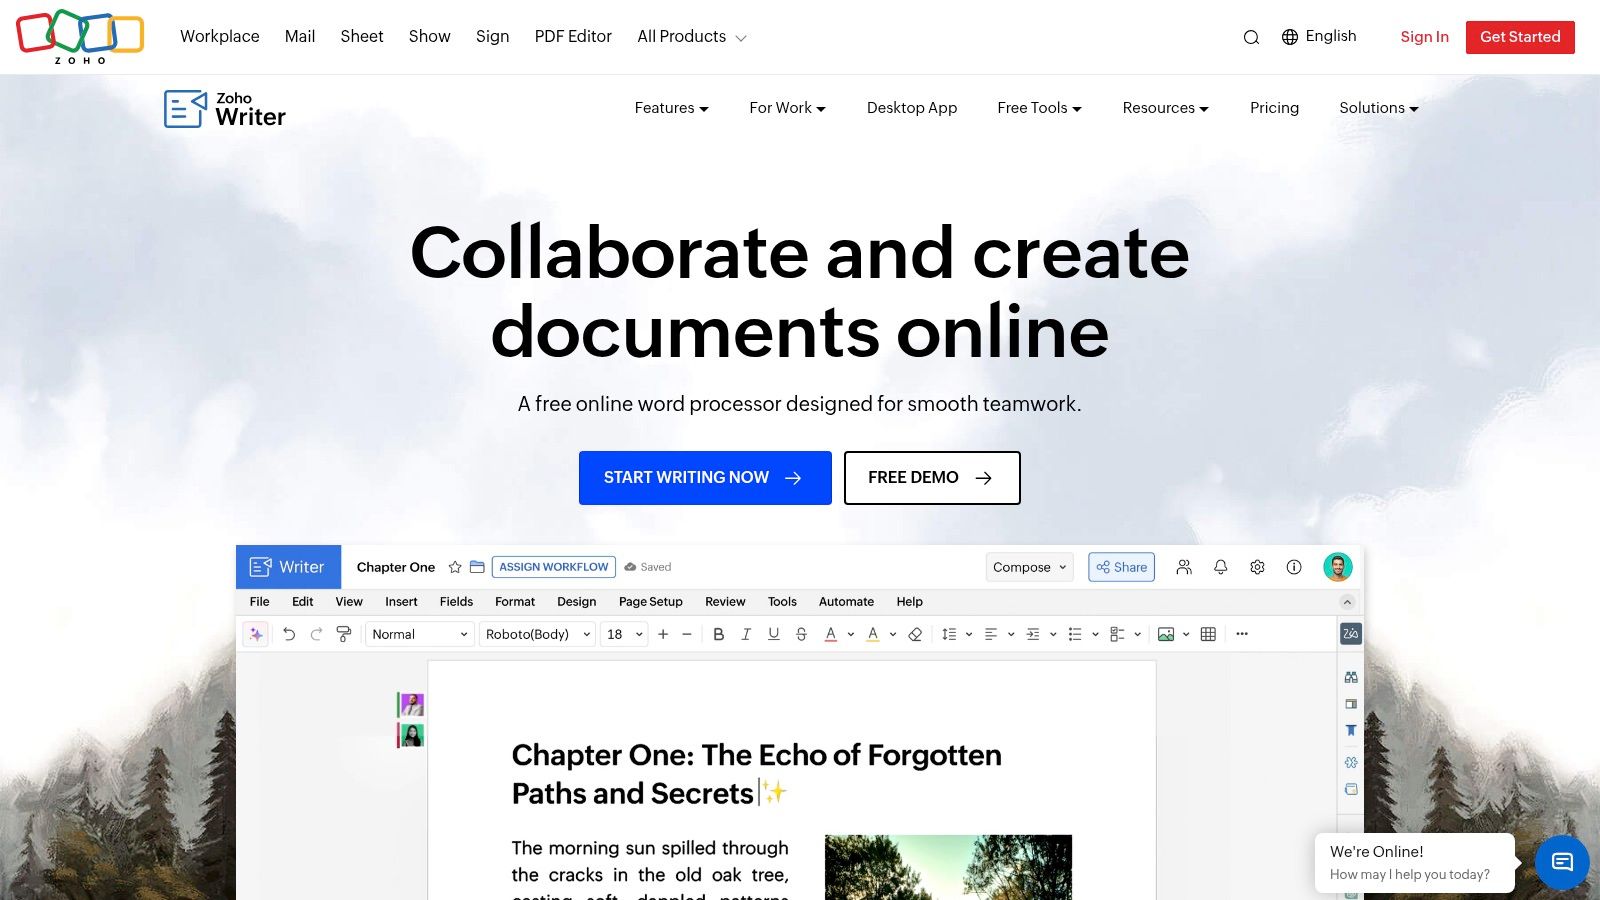This screenshot has width=1600, height=900.
Task: Toggle italic formatting
Action: (746, 634)
